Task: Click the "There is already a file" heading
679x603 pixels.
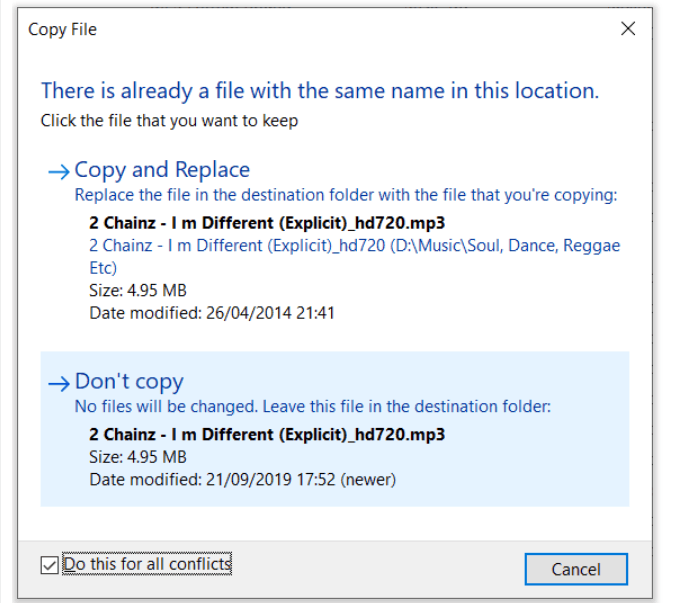Action: pyautogui.click(x=320, y=91)
